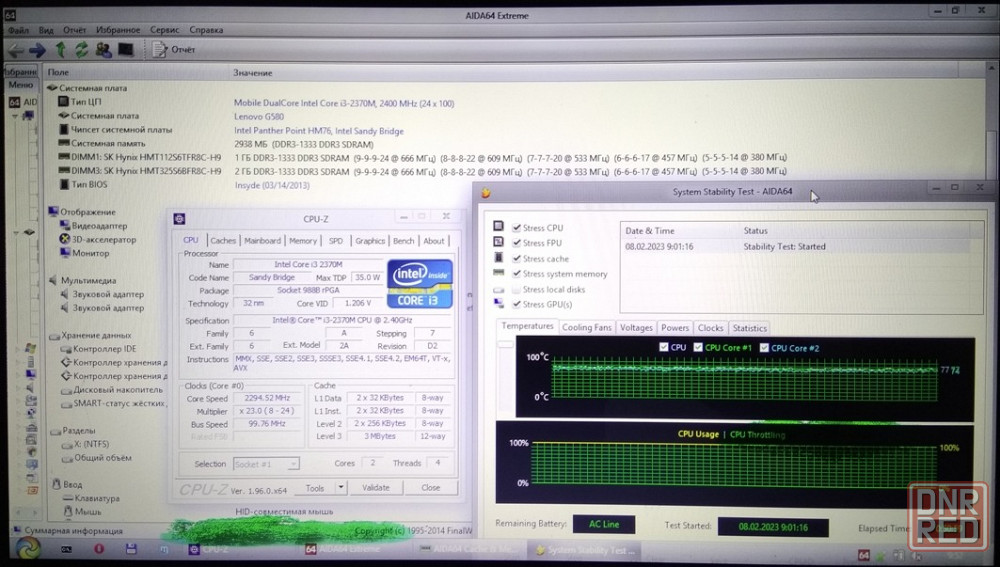This screenshot has height=567, width=1000.
Task: Toggle the Stress GPU(s) checkbox
Action: [x=517, y=304]
